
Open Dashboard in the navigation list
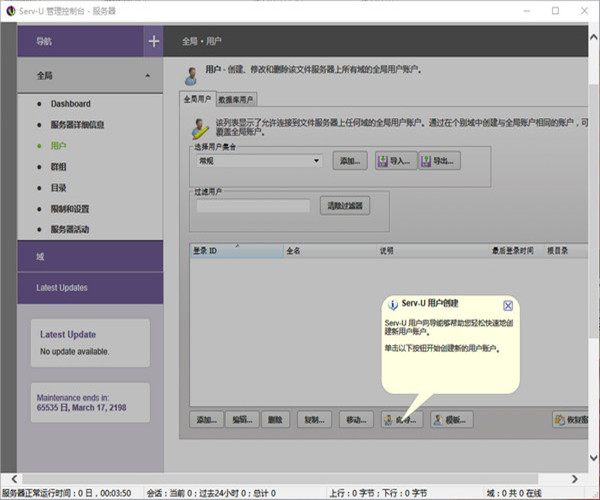70,103
